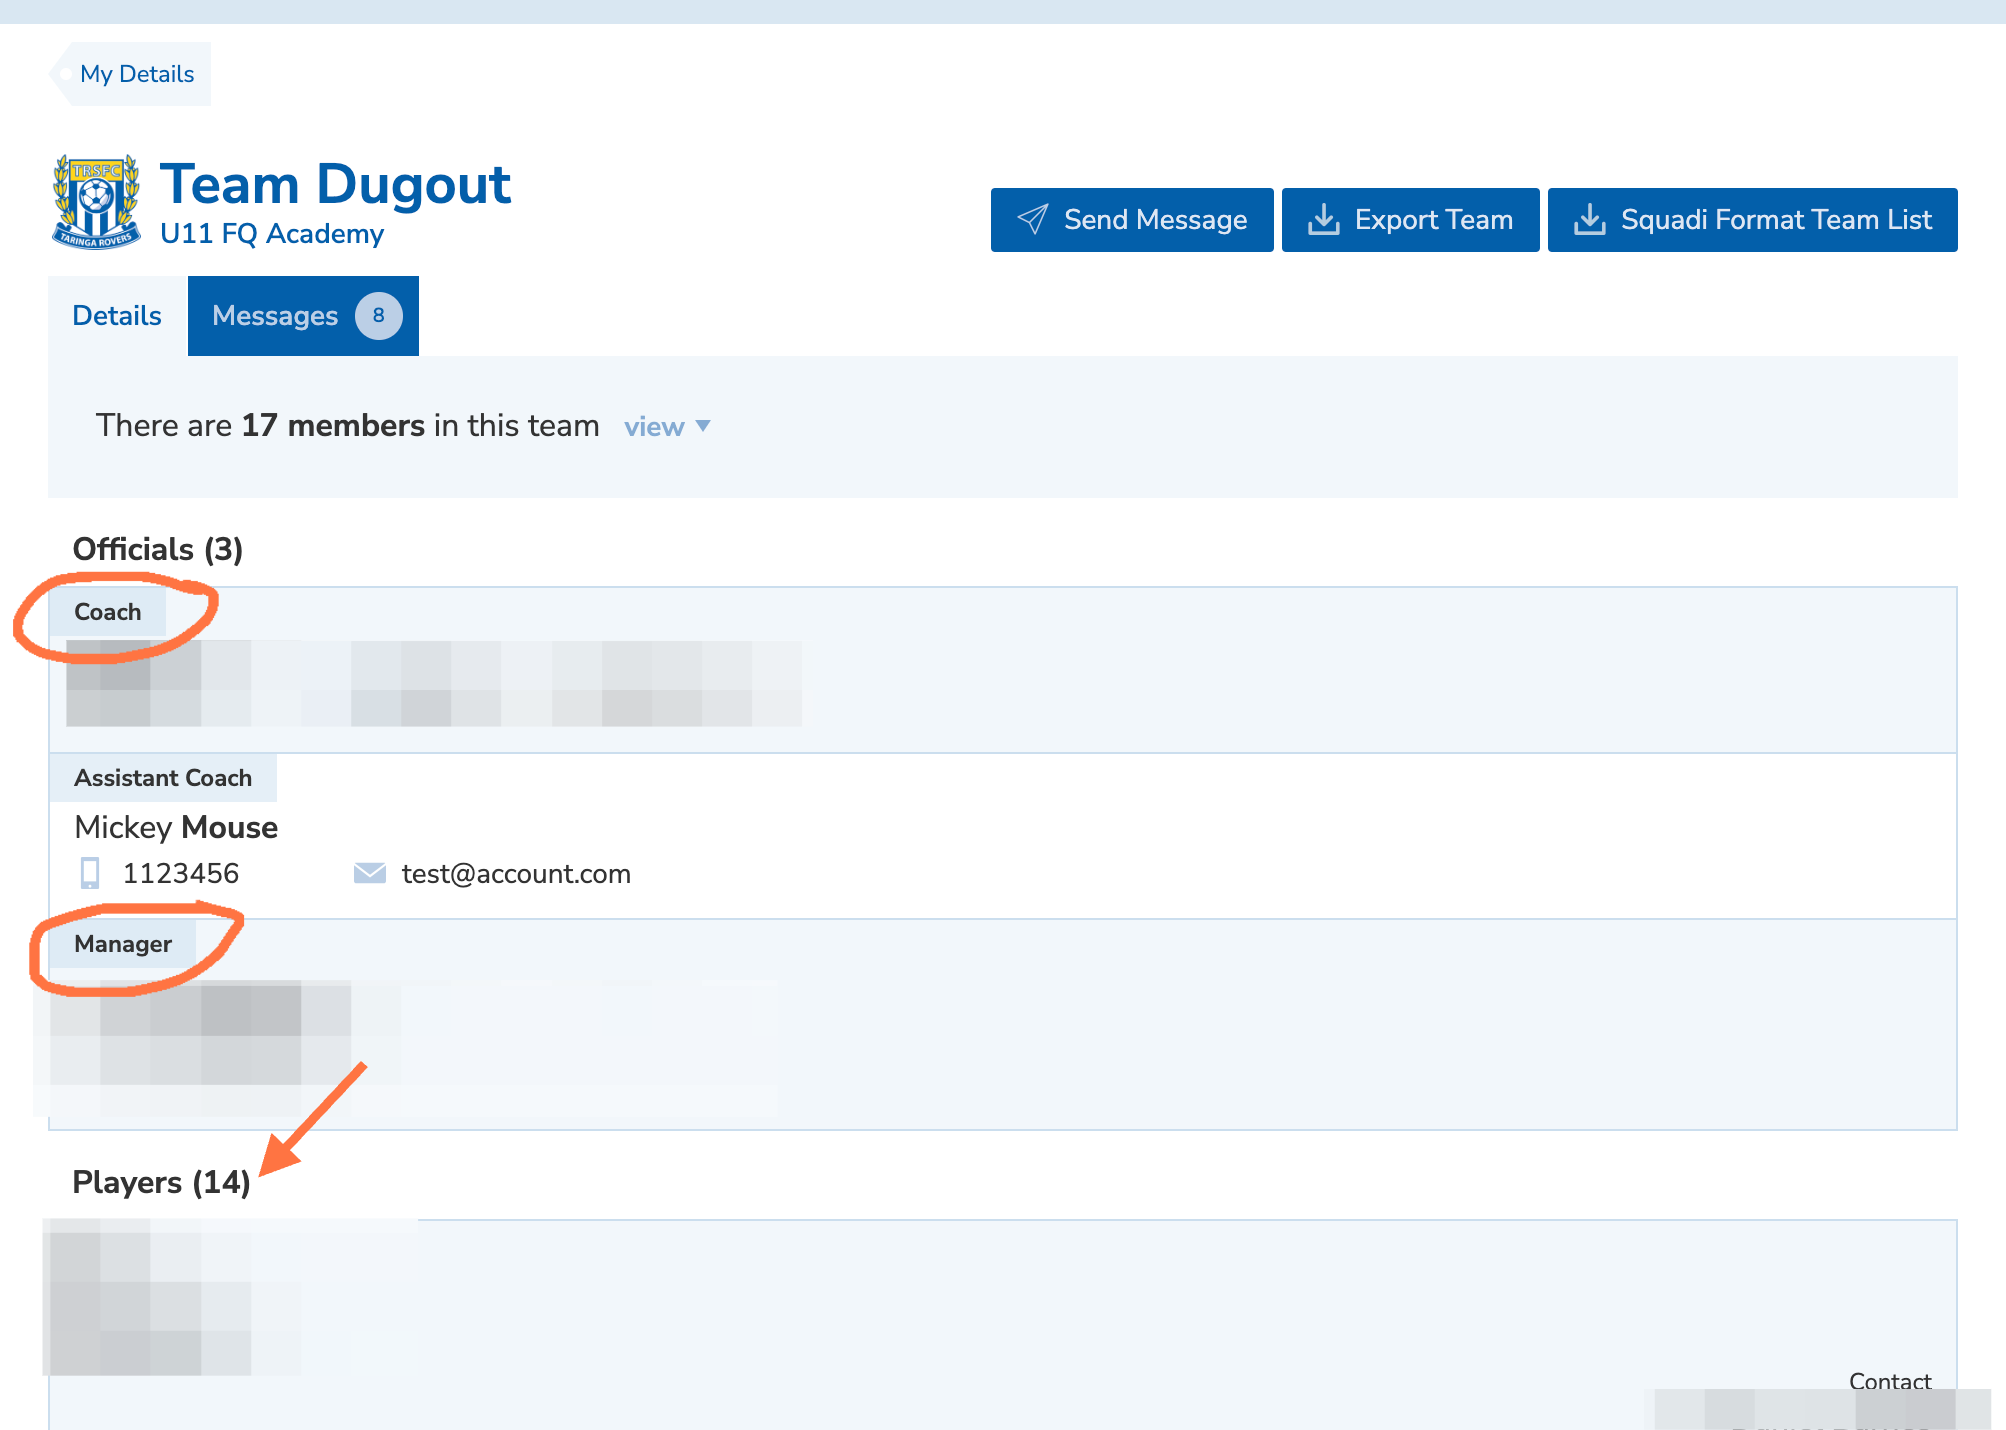The image size is (2006, 1430).
Task: Click the envelope icon beside test@account.com
Action: coord(370,873)
